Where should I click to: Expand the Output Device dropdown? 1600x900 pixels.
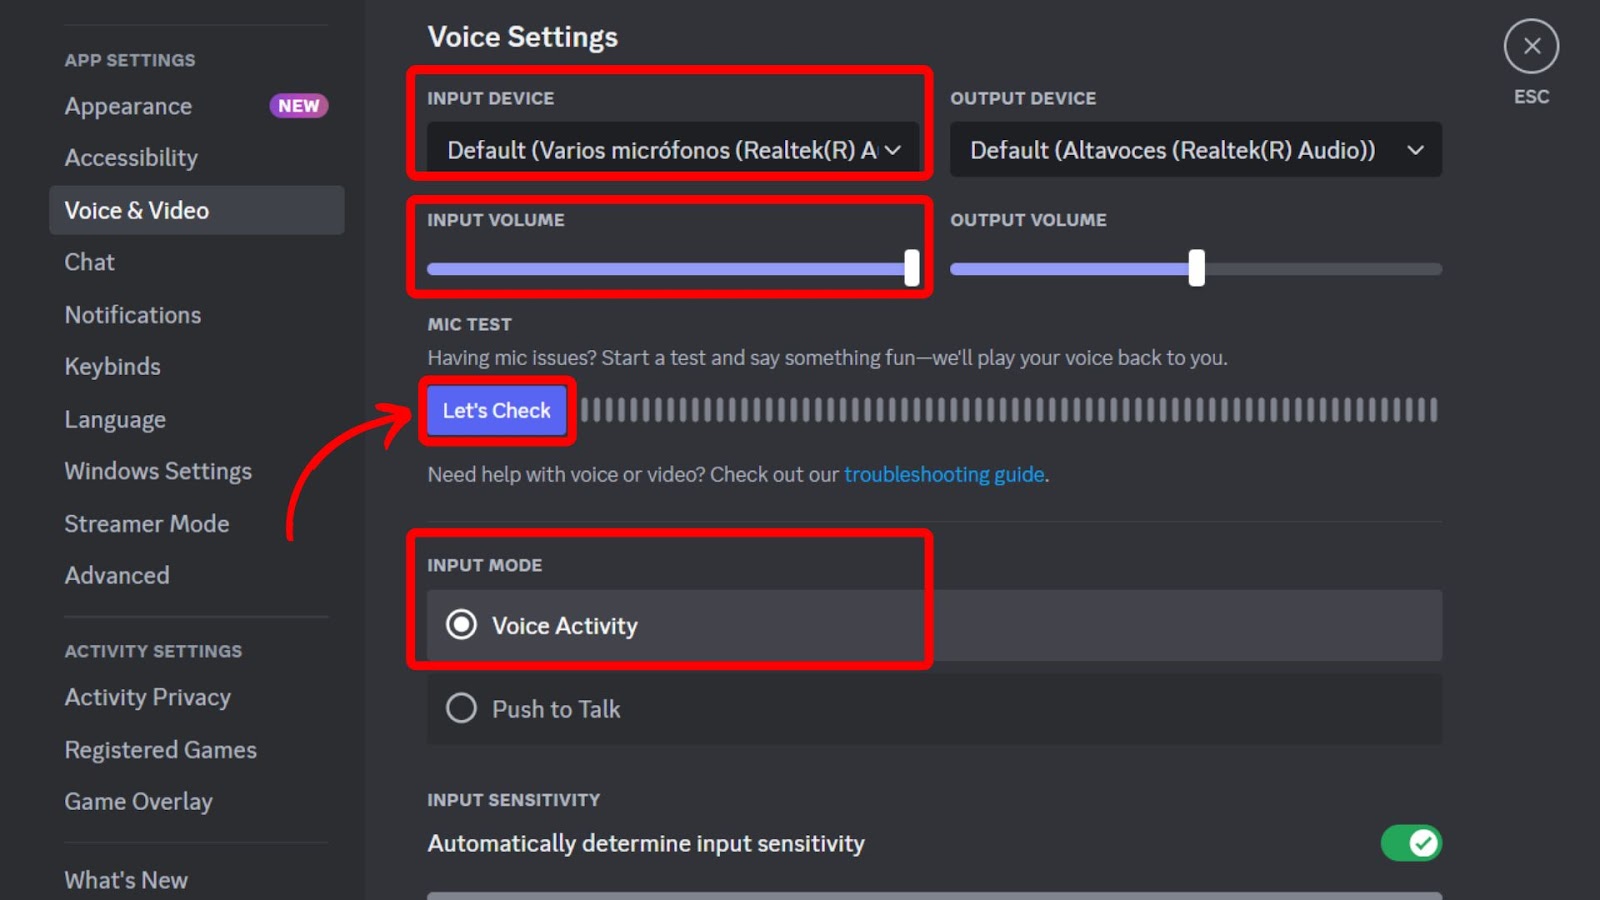[1195, 150]
